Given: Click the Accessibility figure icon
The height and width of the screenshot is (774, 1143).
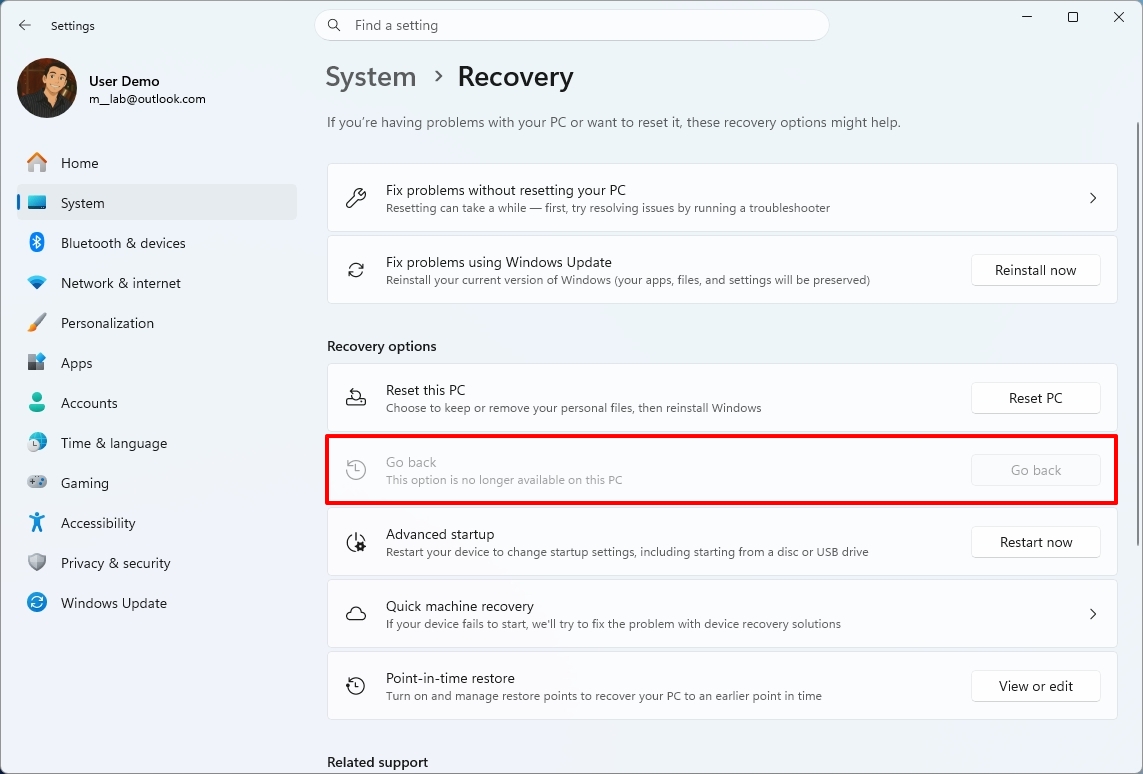Looking at the screenshot, I should [36, 523].
